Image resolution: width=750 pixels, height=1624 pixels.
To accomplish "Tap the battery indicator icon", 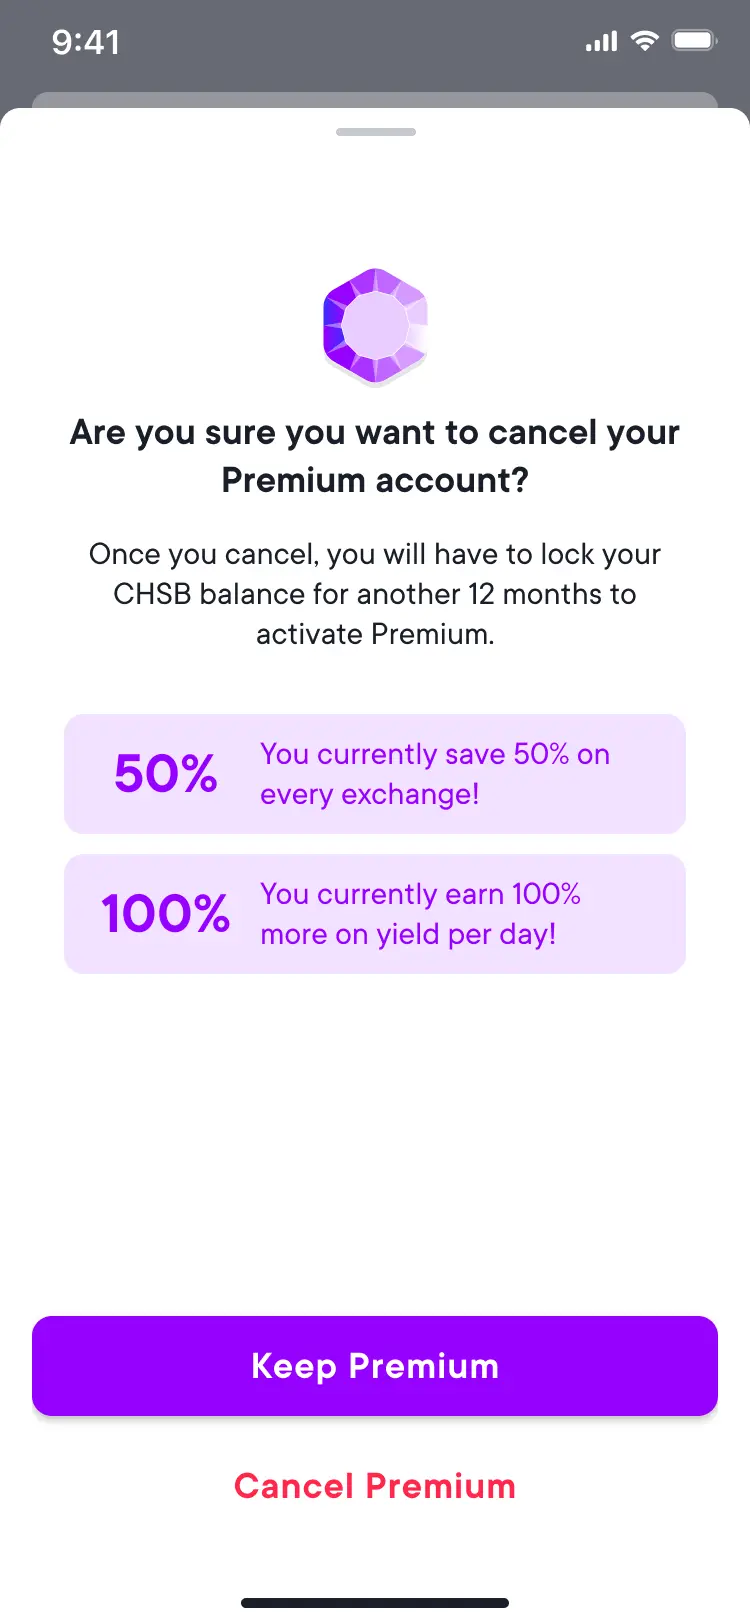I will 694,40.
